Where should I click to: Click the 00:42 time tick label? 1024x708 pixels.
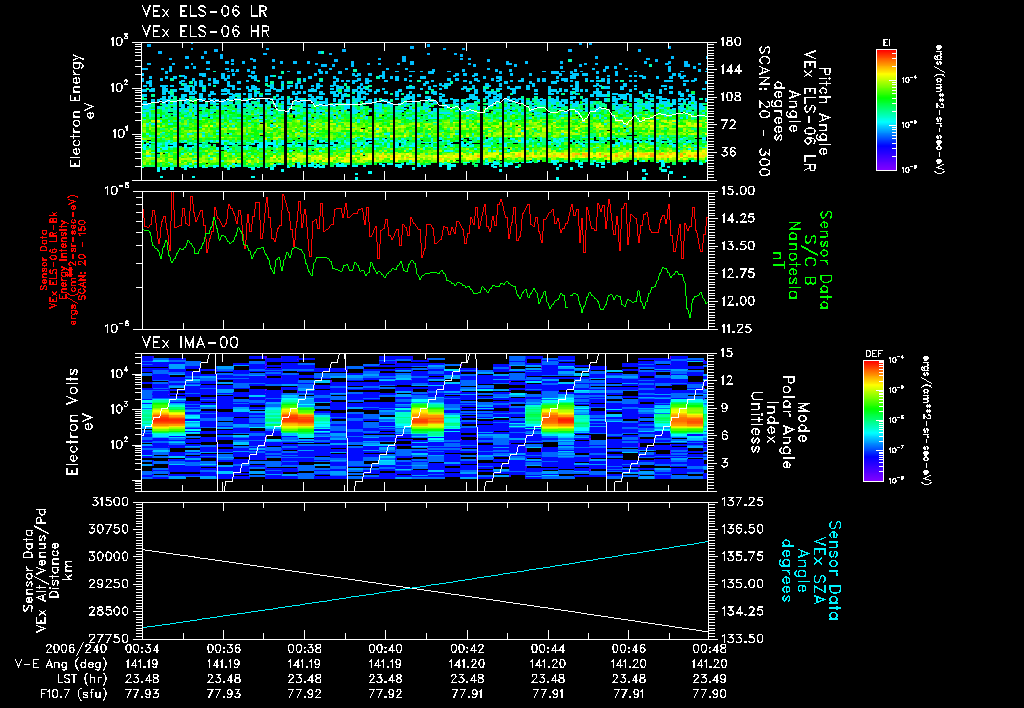click(x=466, y=649)
